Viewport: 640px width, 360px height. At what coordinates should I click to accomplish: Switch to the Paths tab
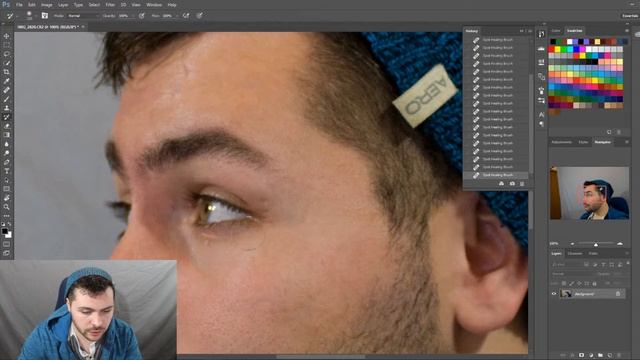pyautogui.click(x=593, y=253)
